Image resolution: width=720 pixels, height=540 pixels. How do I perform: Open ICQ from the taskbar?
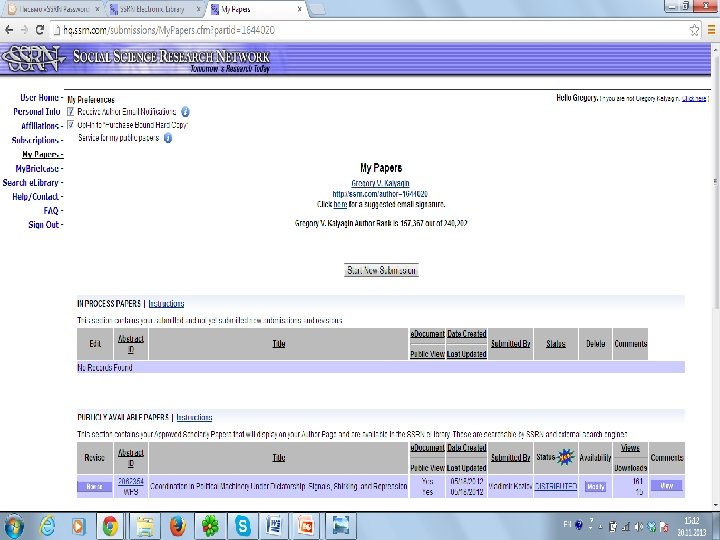click(x=211, y=526)
